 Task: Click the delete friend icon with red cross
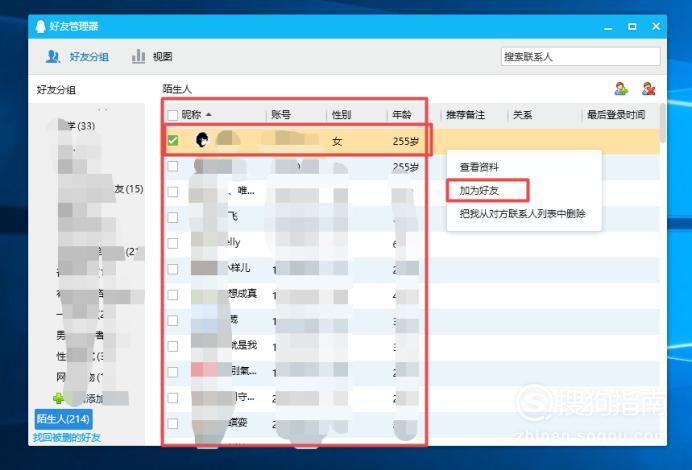(648, 89)
